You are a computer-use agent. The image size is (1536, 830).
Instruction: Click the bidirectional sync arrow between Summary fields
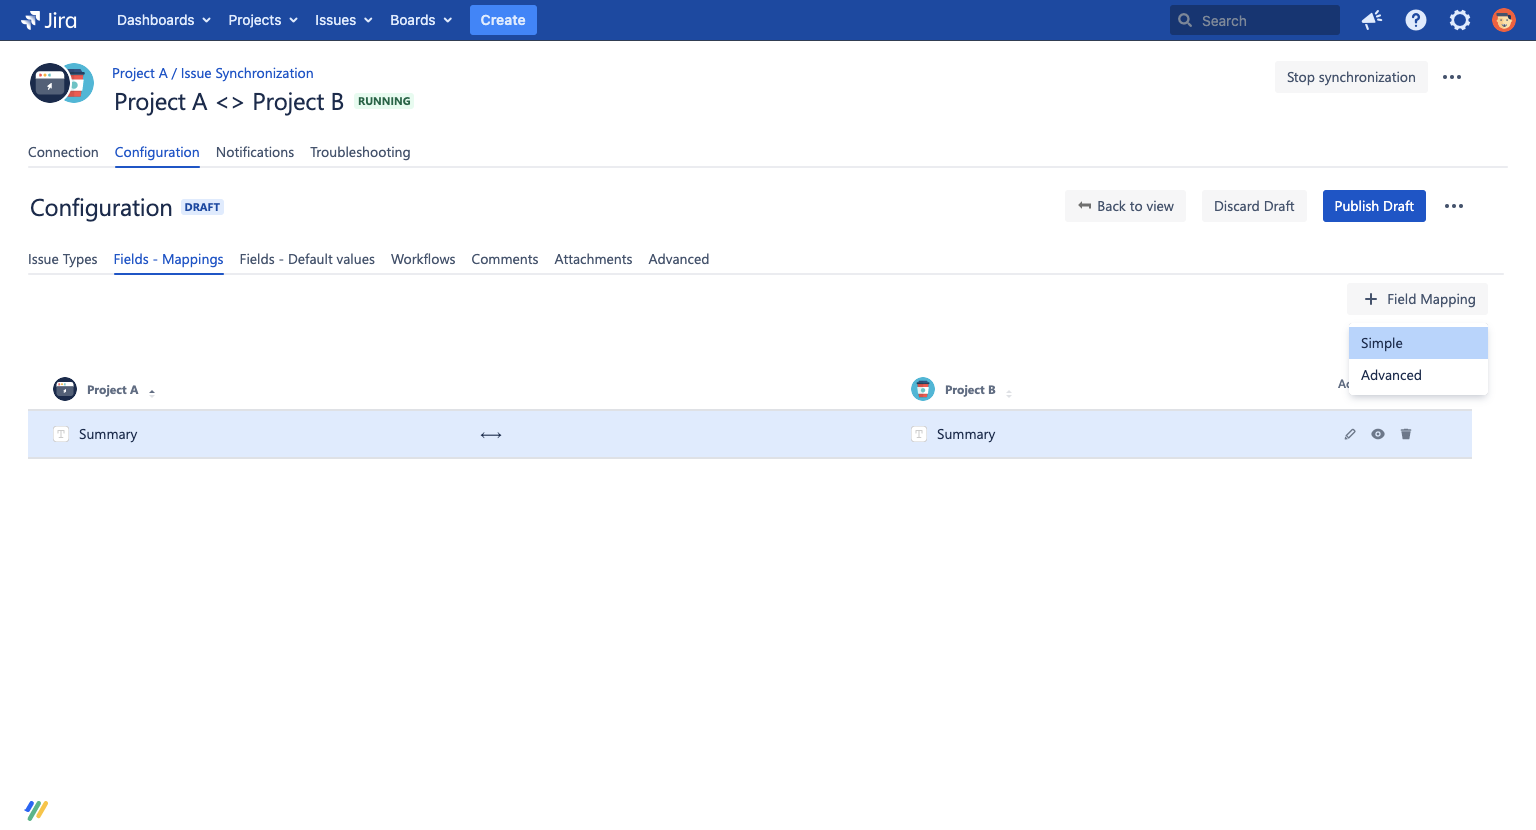[491, 434]
